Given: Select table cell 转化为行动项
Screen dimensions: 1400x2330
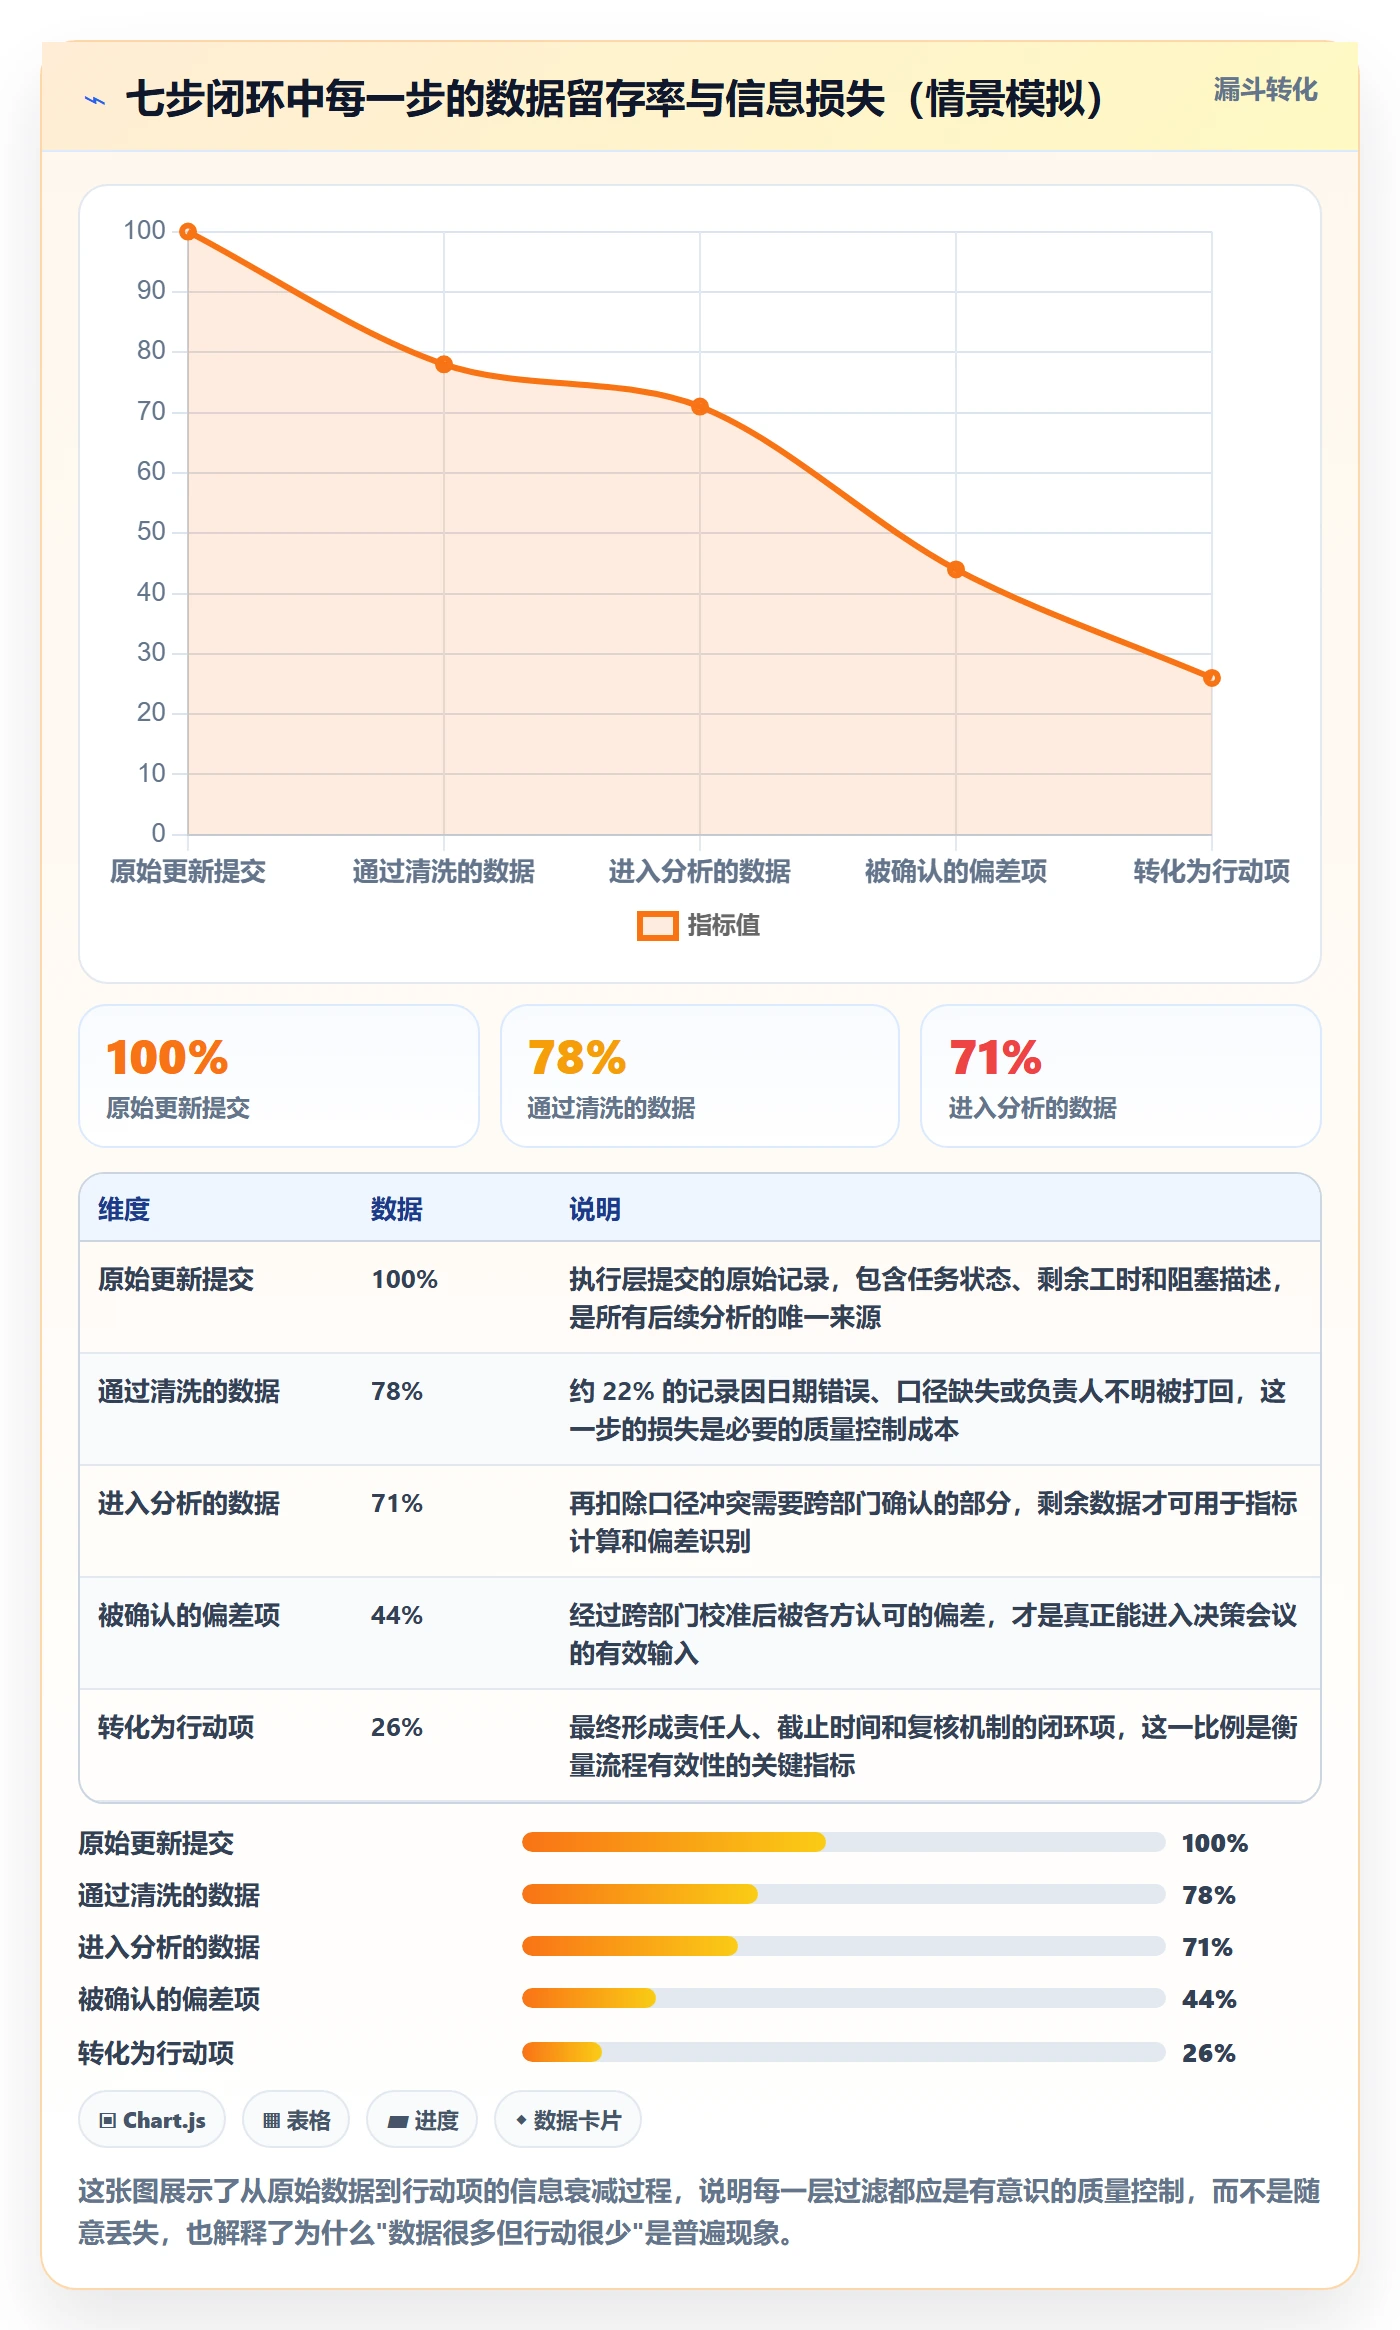Looking at the screenshot, I should (176, 1728).
